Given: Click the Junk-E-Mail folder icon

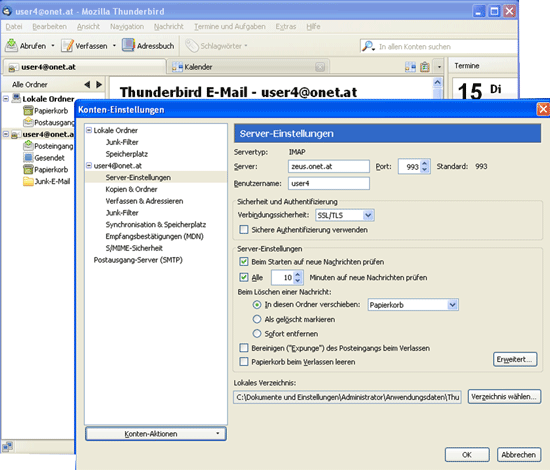Looking at the screenshot, I should coord(28,181).
